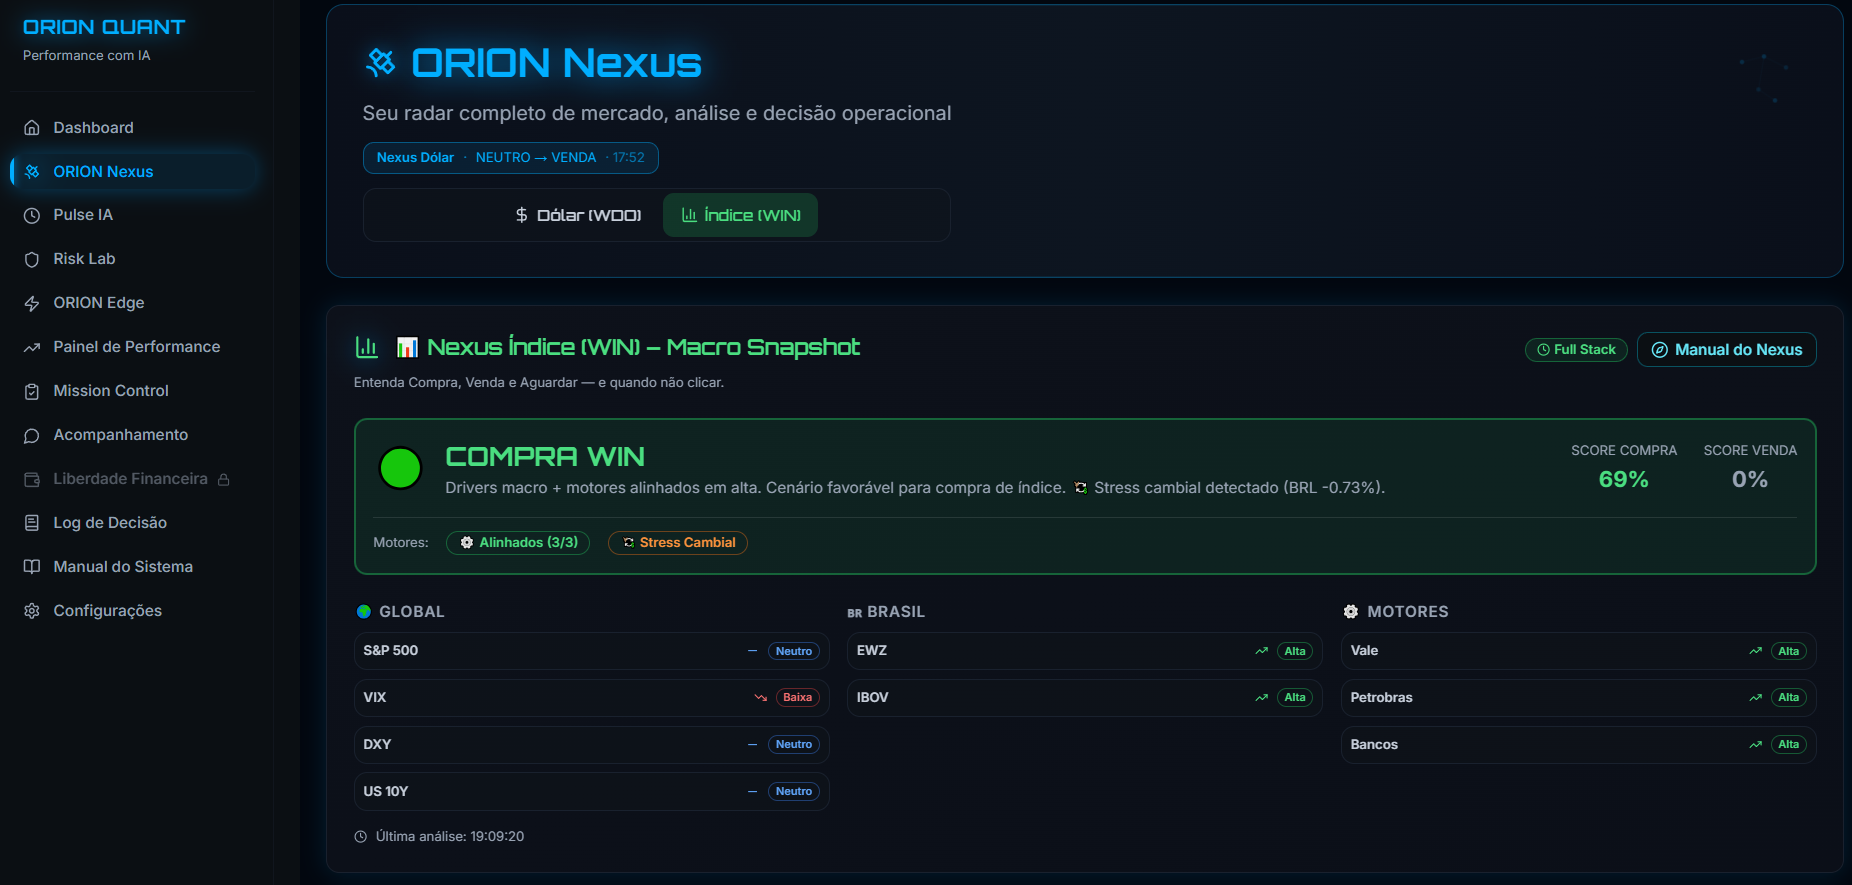
Task: Click the S&P 500 row label
Action: coord(391,651)
